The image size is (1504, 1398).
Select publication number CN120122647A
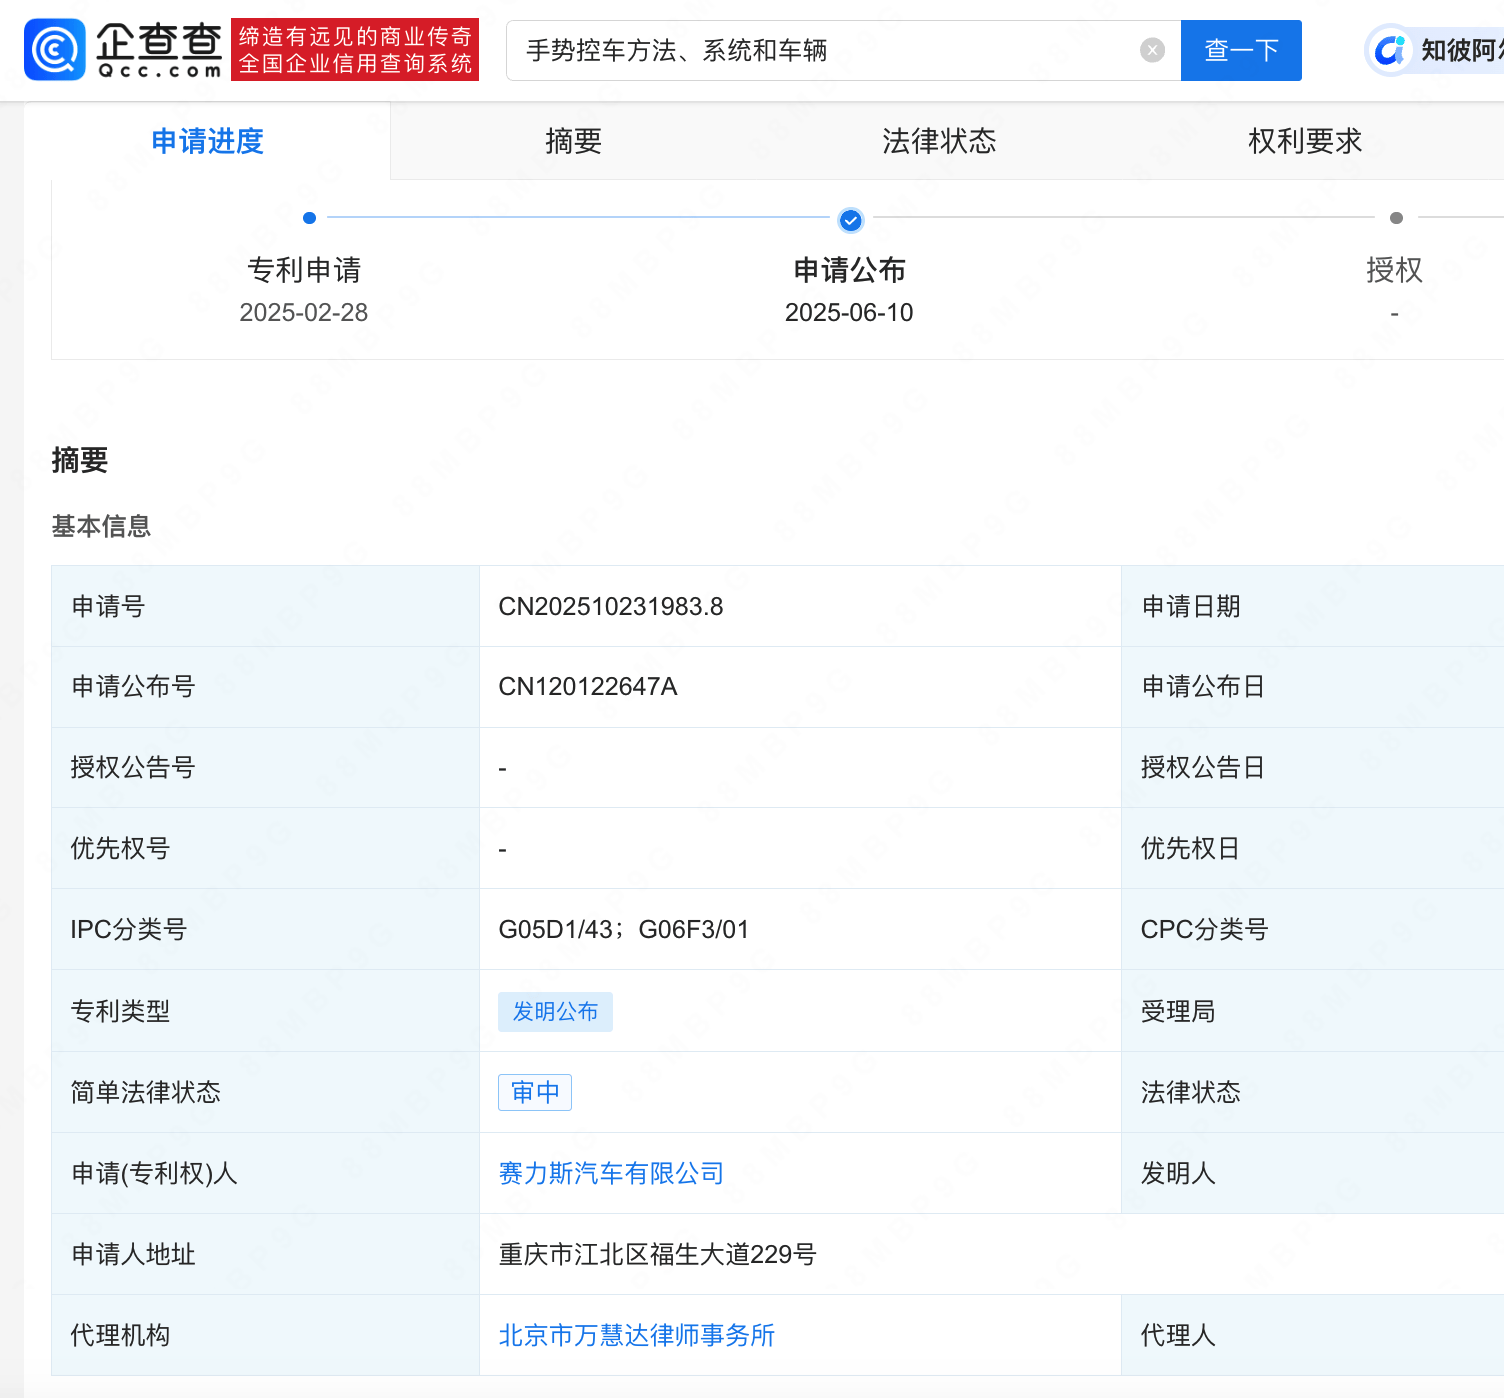tap(588, 686)
